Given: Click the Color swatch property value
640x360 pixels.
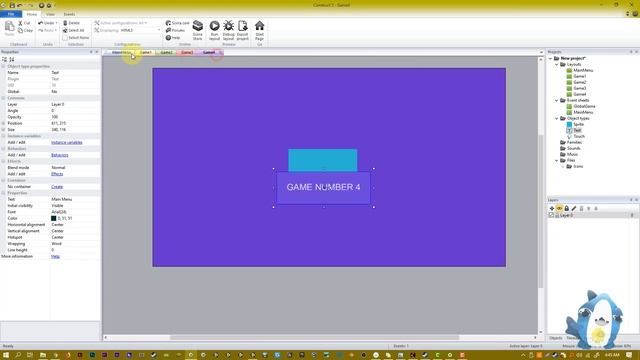Looking at the screenshot, I should point(53,218).
